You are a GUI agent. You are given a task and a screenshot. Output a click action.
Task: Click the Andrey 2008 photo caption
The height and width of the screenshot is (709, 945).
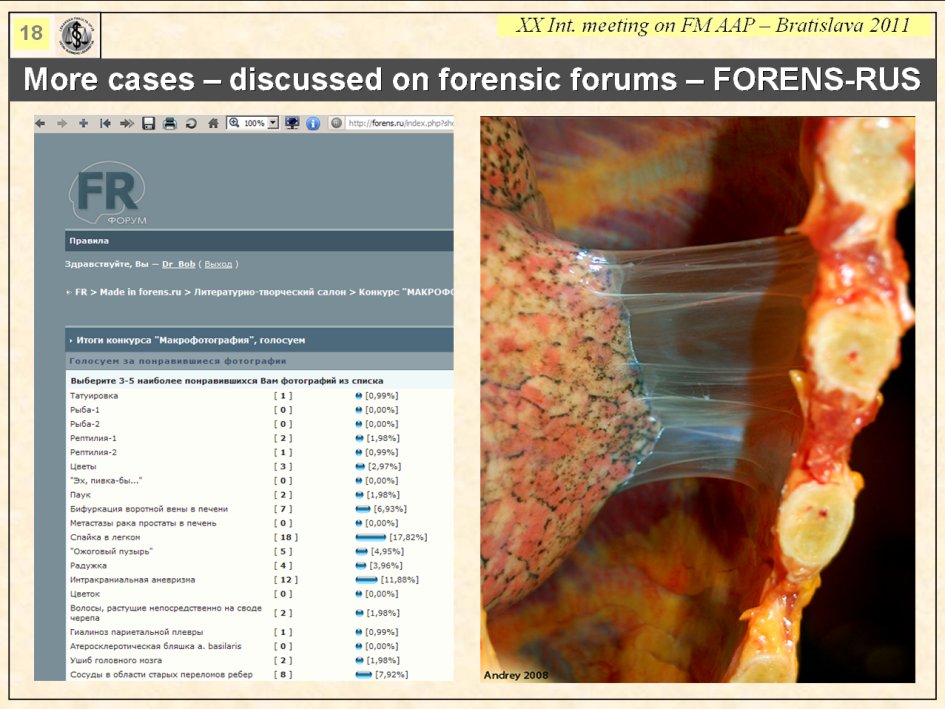click(x=516, y=675)
